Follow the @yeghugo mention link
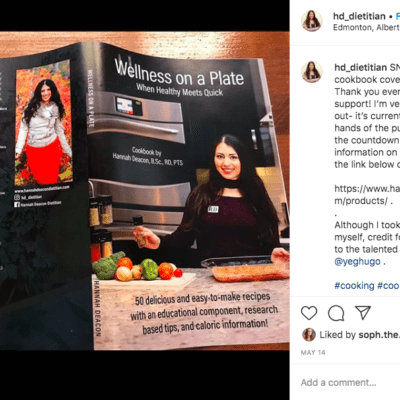 (357, 261)
